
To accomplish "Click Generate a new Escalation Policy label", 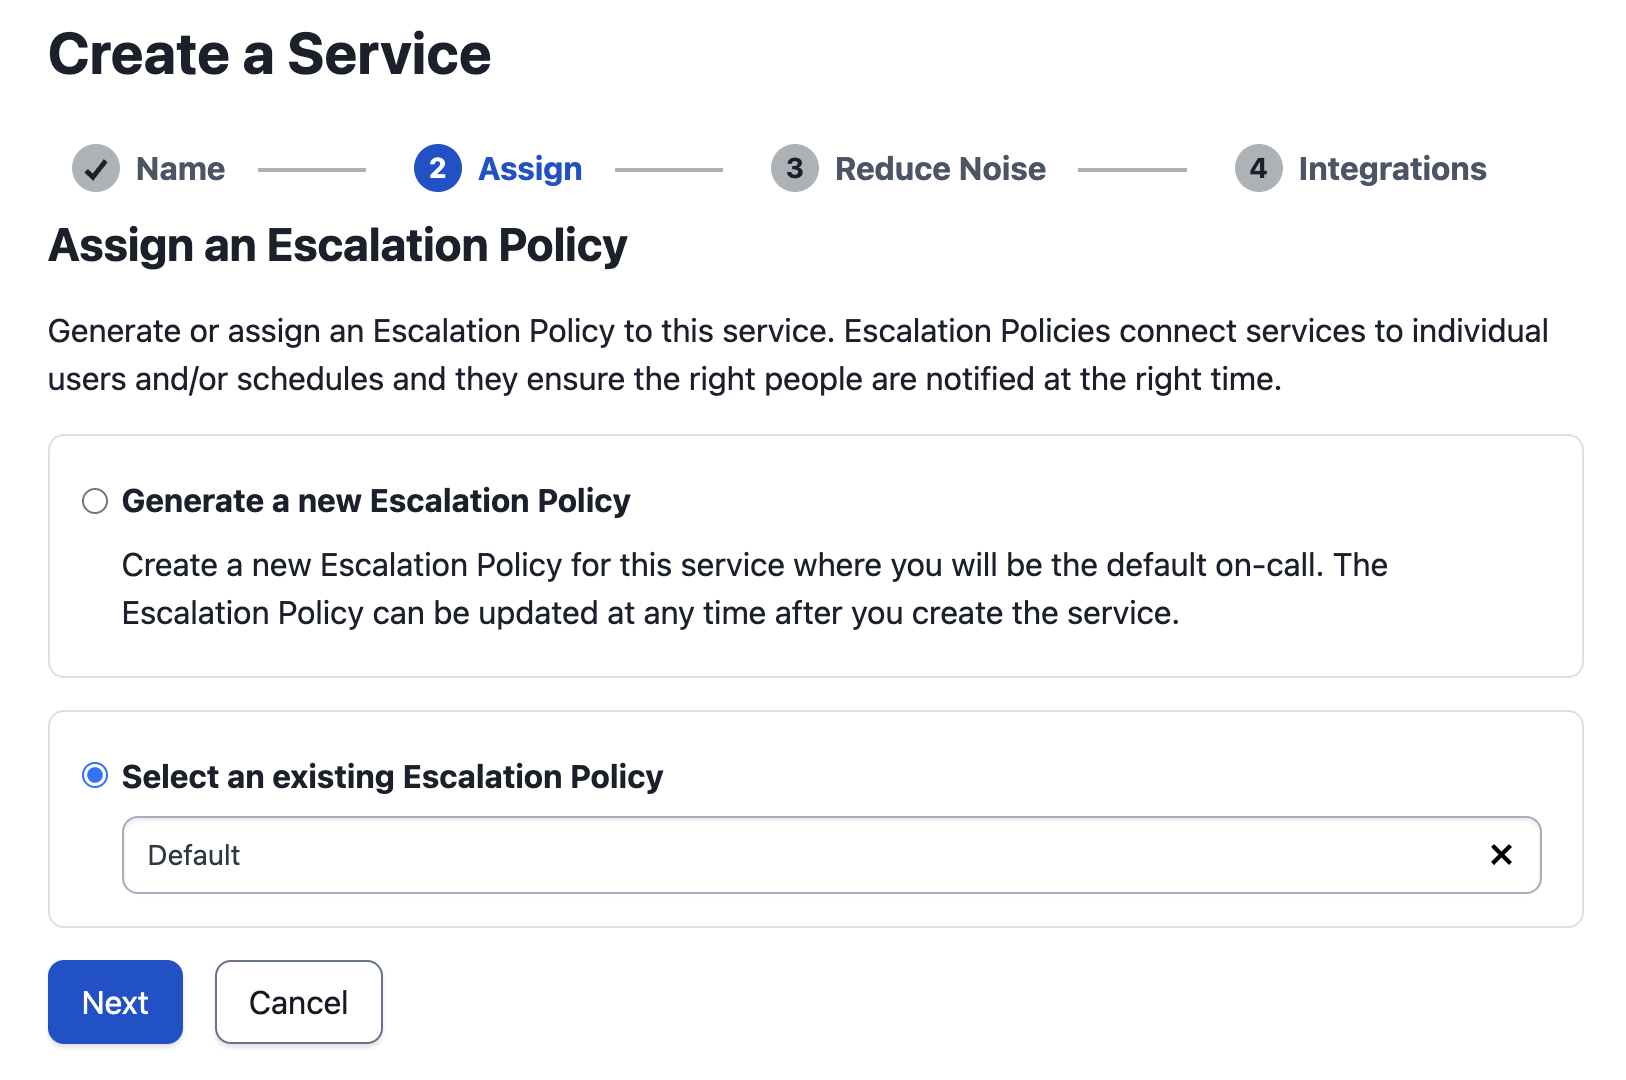I will [x=376, y=501].
